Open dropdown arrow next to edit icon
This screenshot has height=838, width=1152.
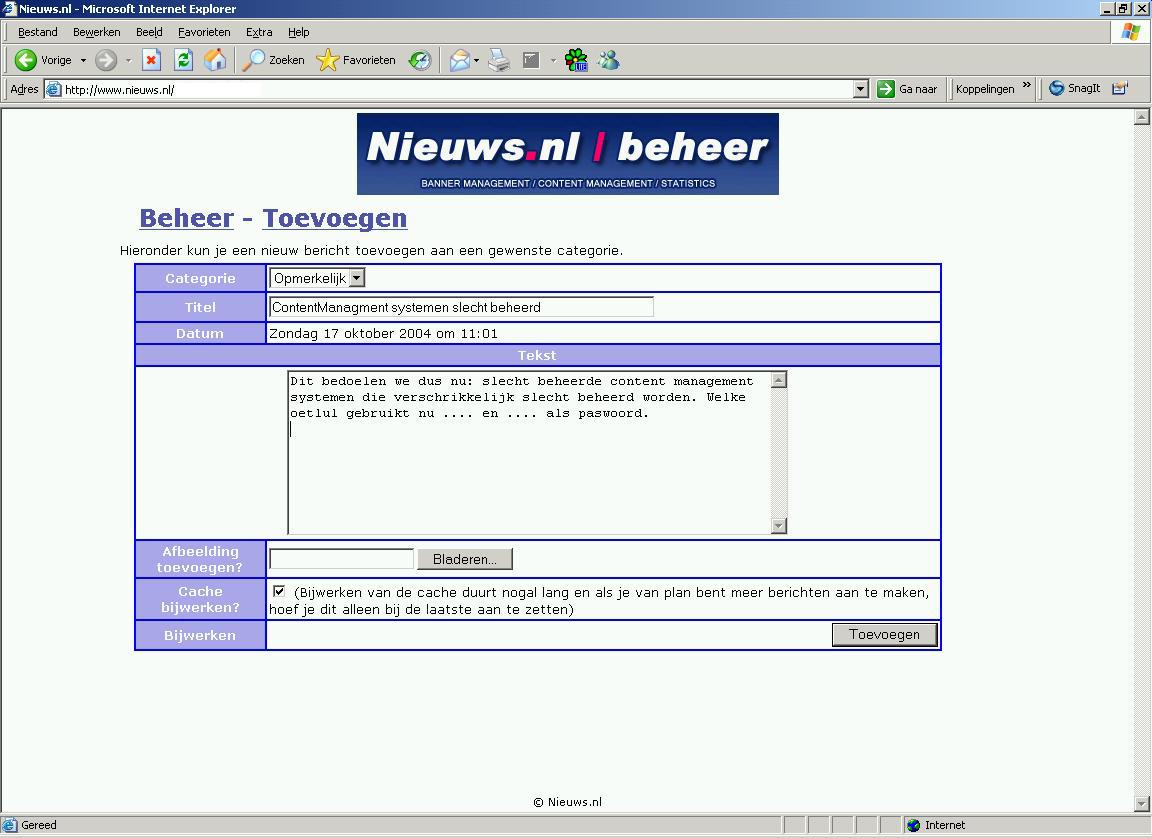(552, 60)
